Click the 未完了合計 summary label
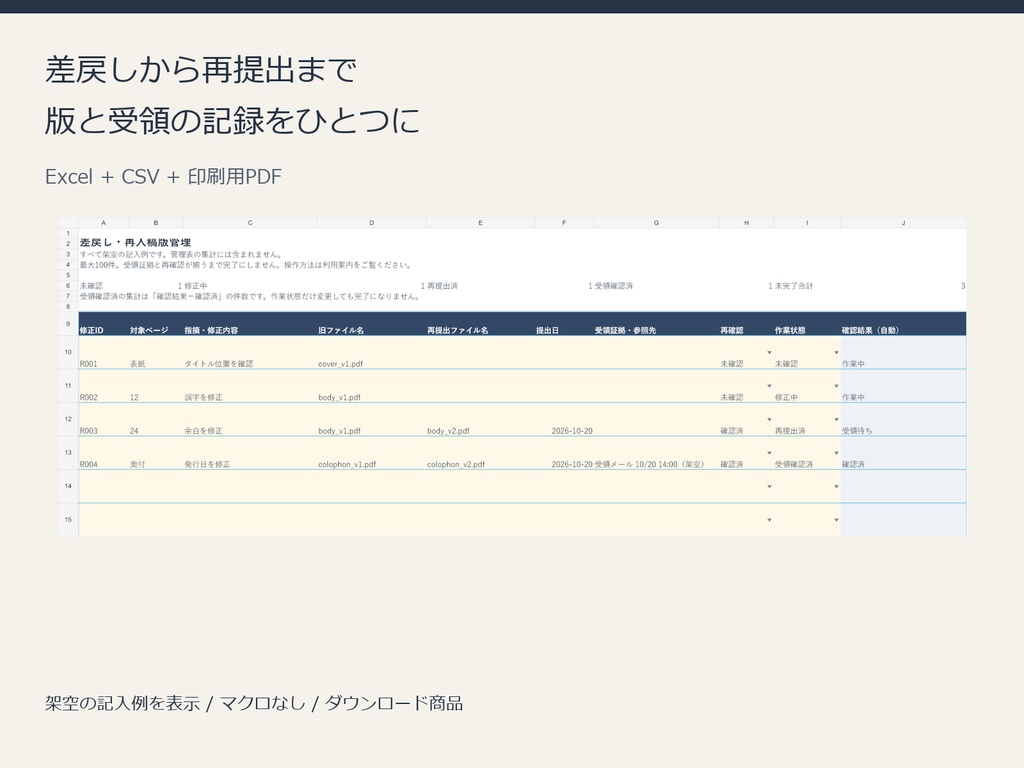The width and height of the screenshot is (1024, 768). (x=793, y=286)
